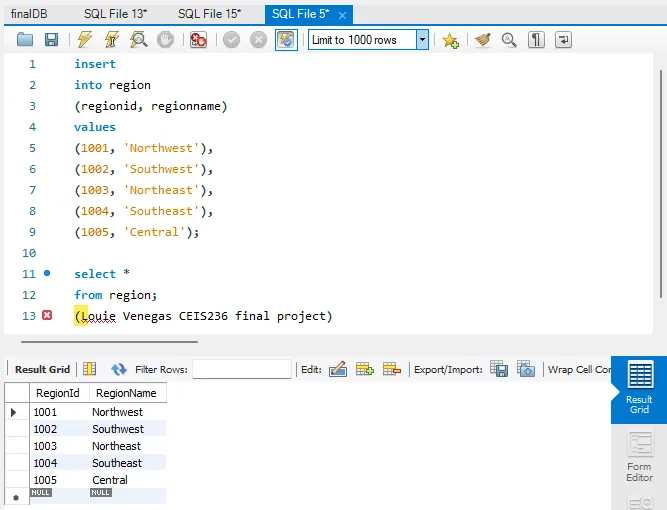This screenshot has height=510, width=667.
Task: Select the Result Grid side panel button
Action: (x=639, y=389)
